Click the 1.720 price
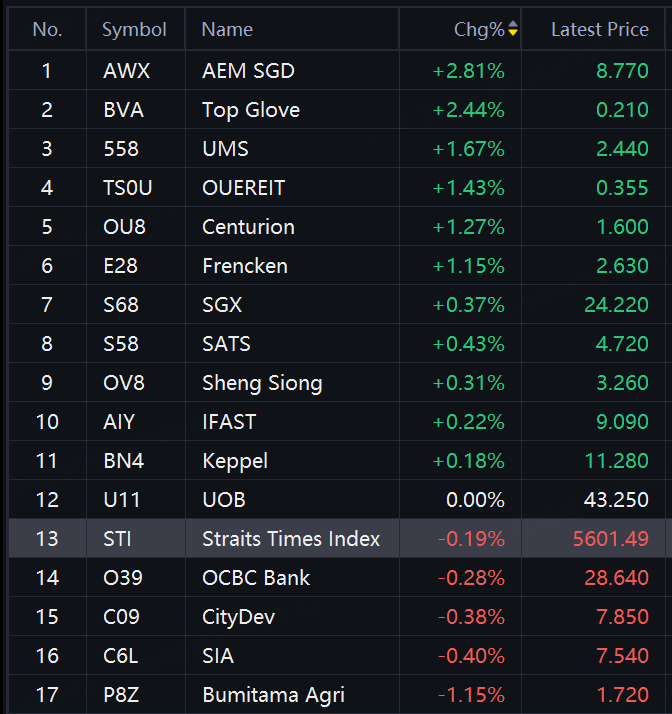The height and width of the screenshot is (714, 672). [622, 695]
